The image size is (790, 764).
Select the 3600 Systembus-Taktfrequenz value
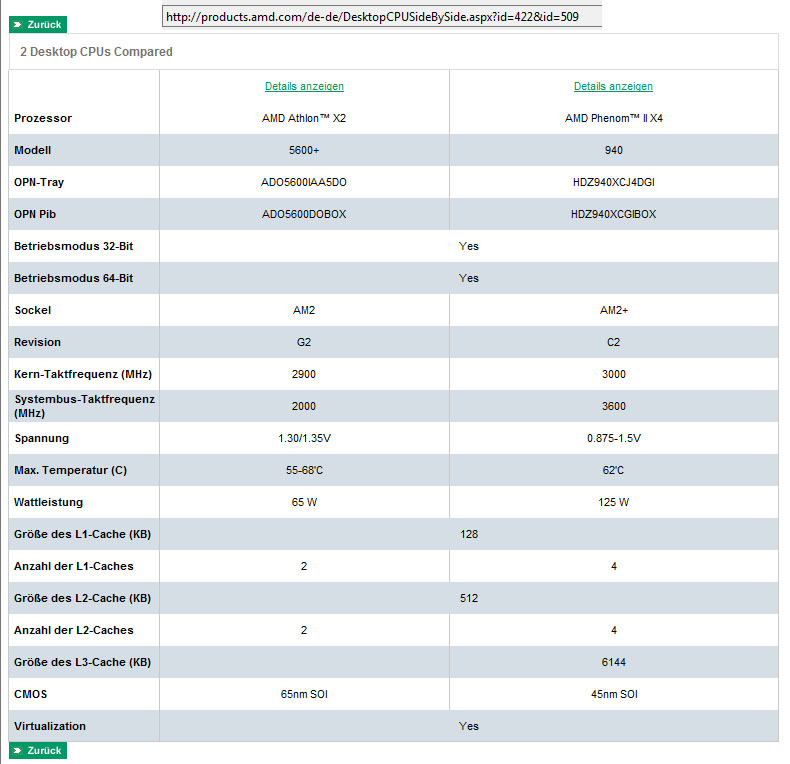pyautogui.click(x=613, y=406)
